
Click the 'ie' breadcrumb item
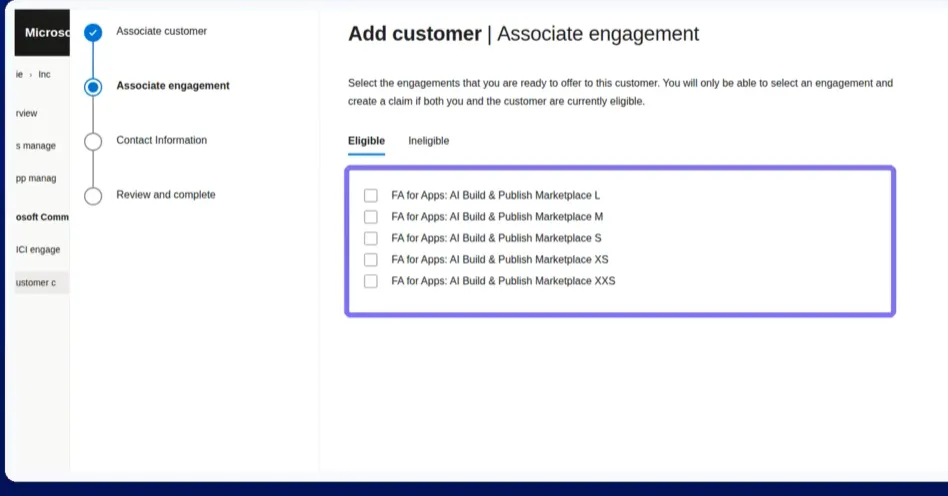click(x=19, y=74)
